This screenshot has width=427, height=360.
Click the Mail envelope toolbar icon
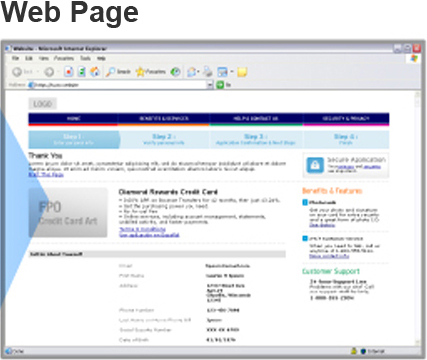[191, 72]
